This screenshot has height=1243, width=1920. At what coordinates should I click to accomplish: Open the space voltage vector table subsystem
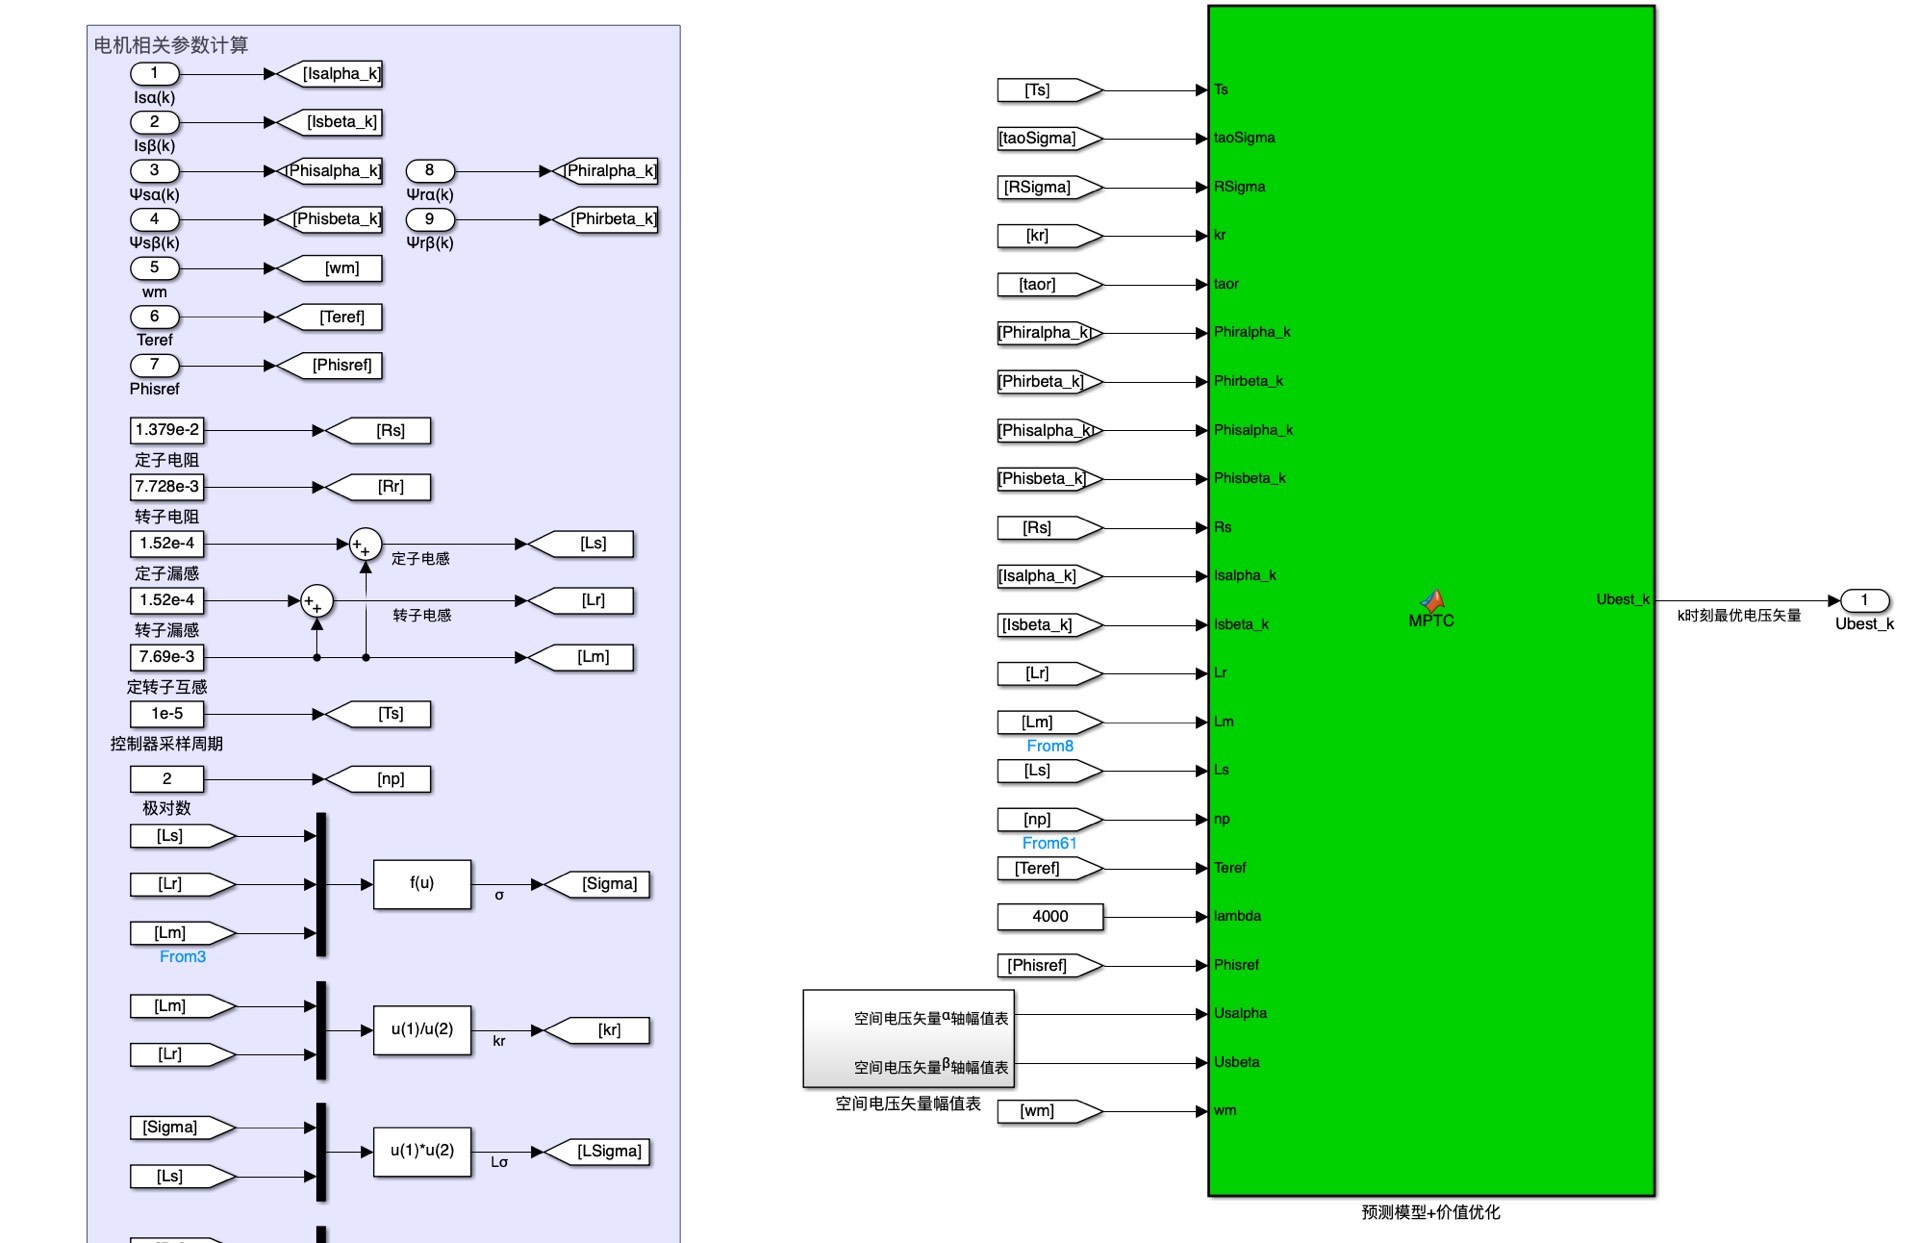pyautogui.click(x=908, y=1038)
